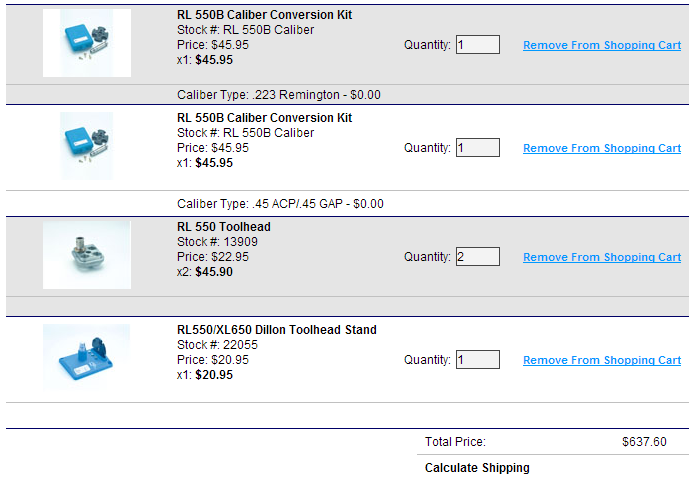Screen dimensions: 694x479
Task: Select the RL550/XL650 Dillon Toolhead Stand title
Action: click(277, 330)
